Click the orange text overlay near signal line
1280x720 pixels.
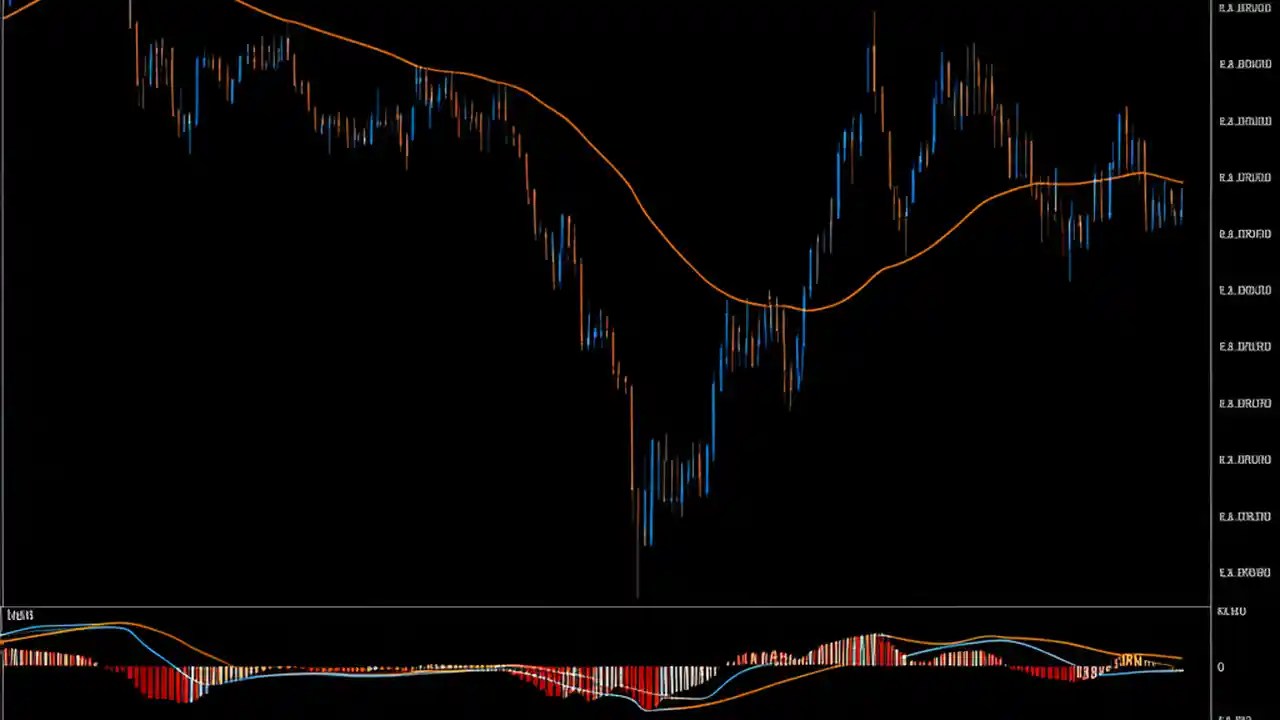[1128, 660]
